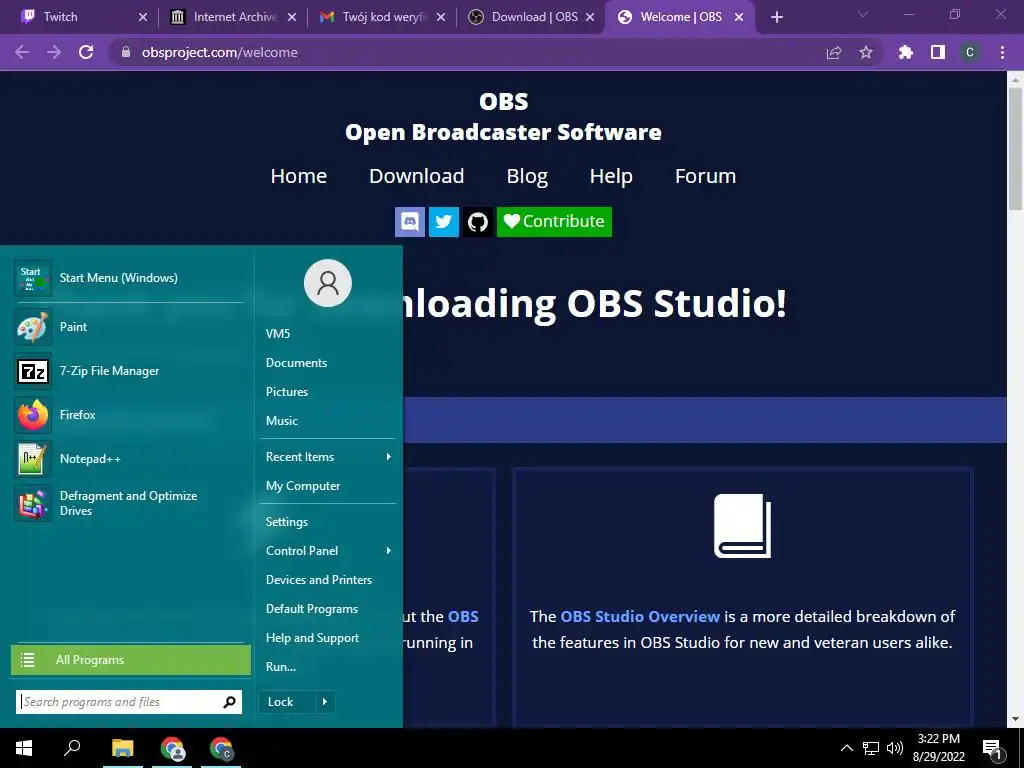This screenshot has width=1024, height=768.
Task: Open the OBS Blog link
Action: [527, 176]
